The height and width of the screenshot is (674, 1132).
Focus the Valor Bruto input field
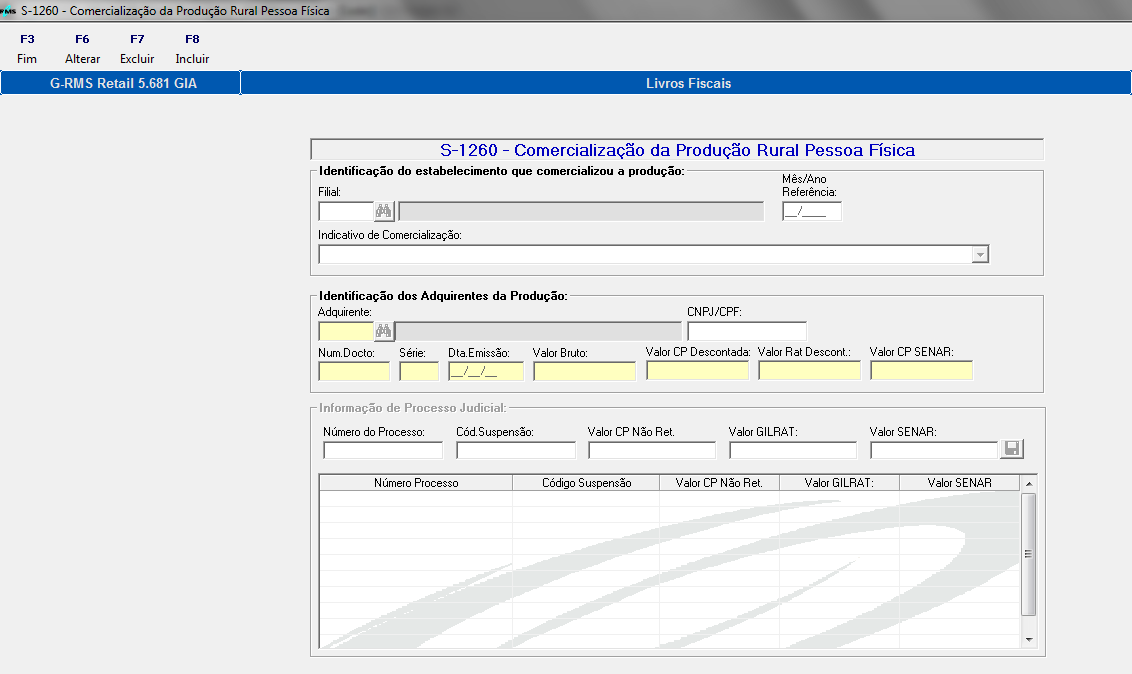(585, 371)
